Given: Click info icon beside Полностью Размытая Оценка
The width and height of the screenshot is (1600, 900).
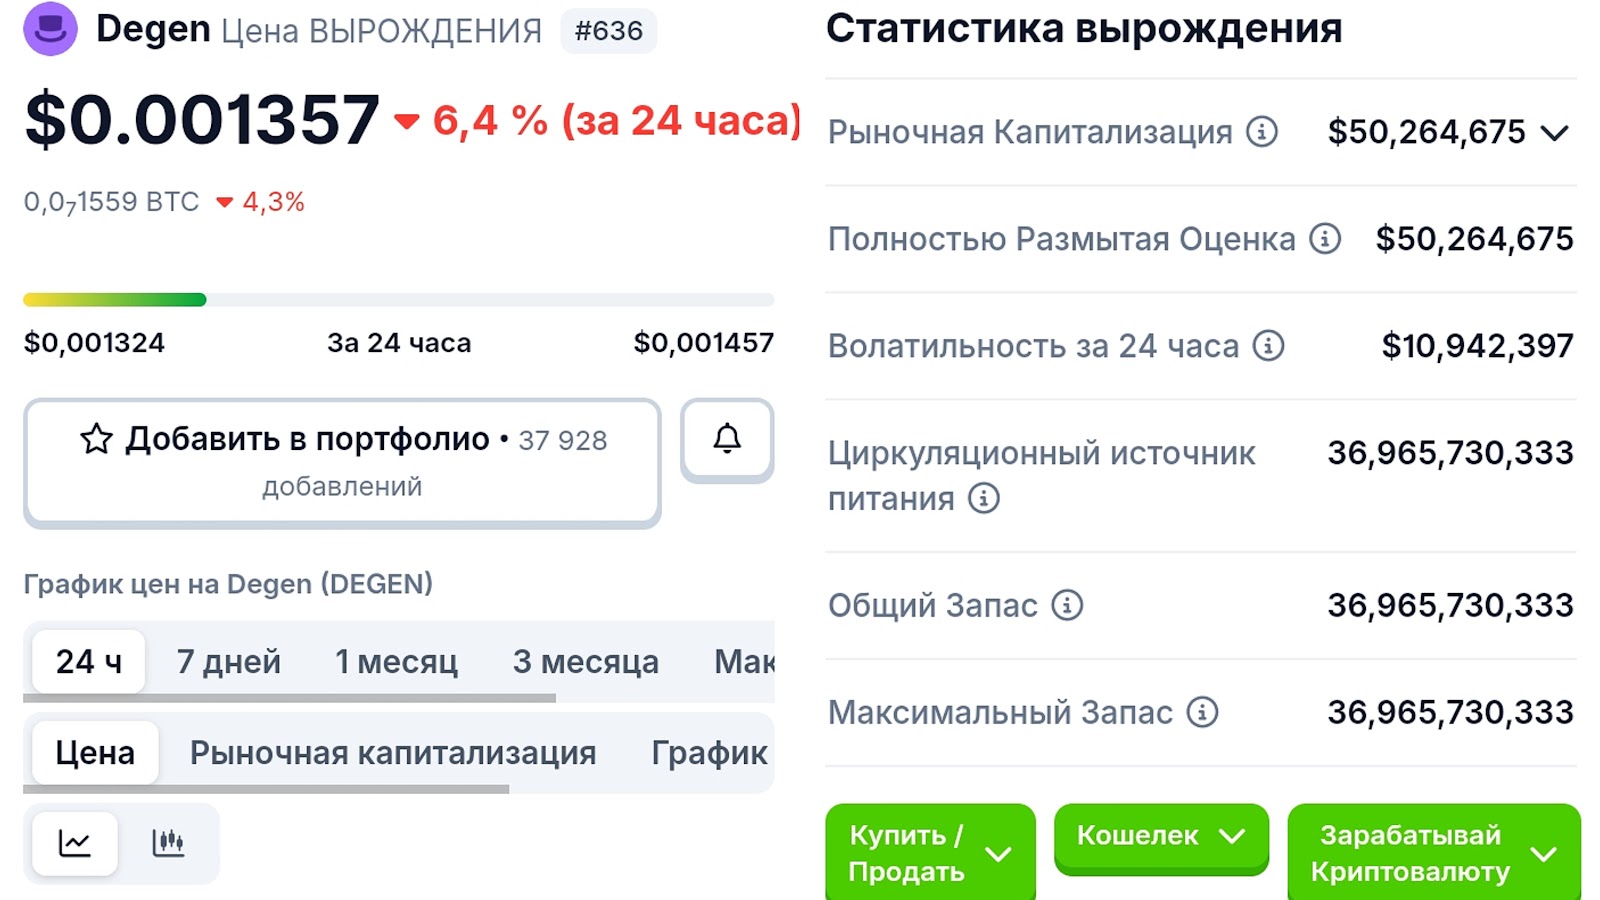Looking at the screenshot, I should click(x=1325, y=238).
